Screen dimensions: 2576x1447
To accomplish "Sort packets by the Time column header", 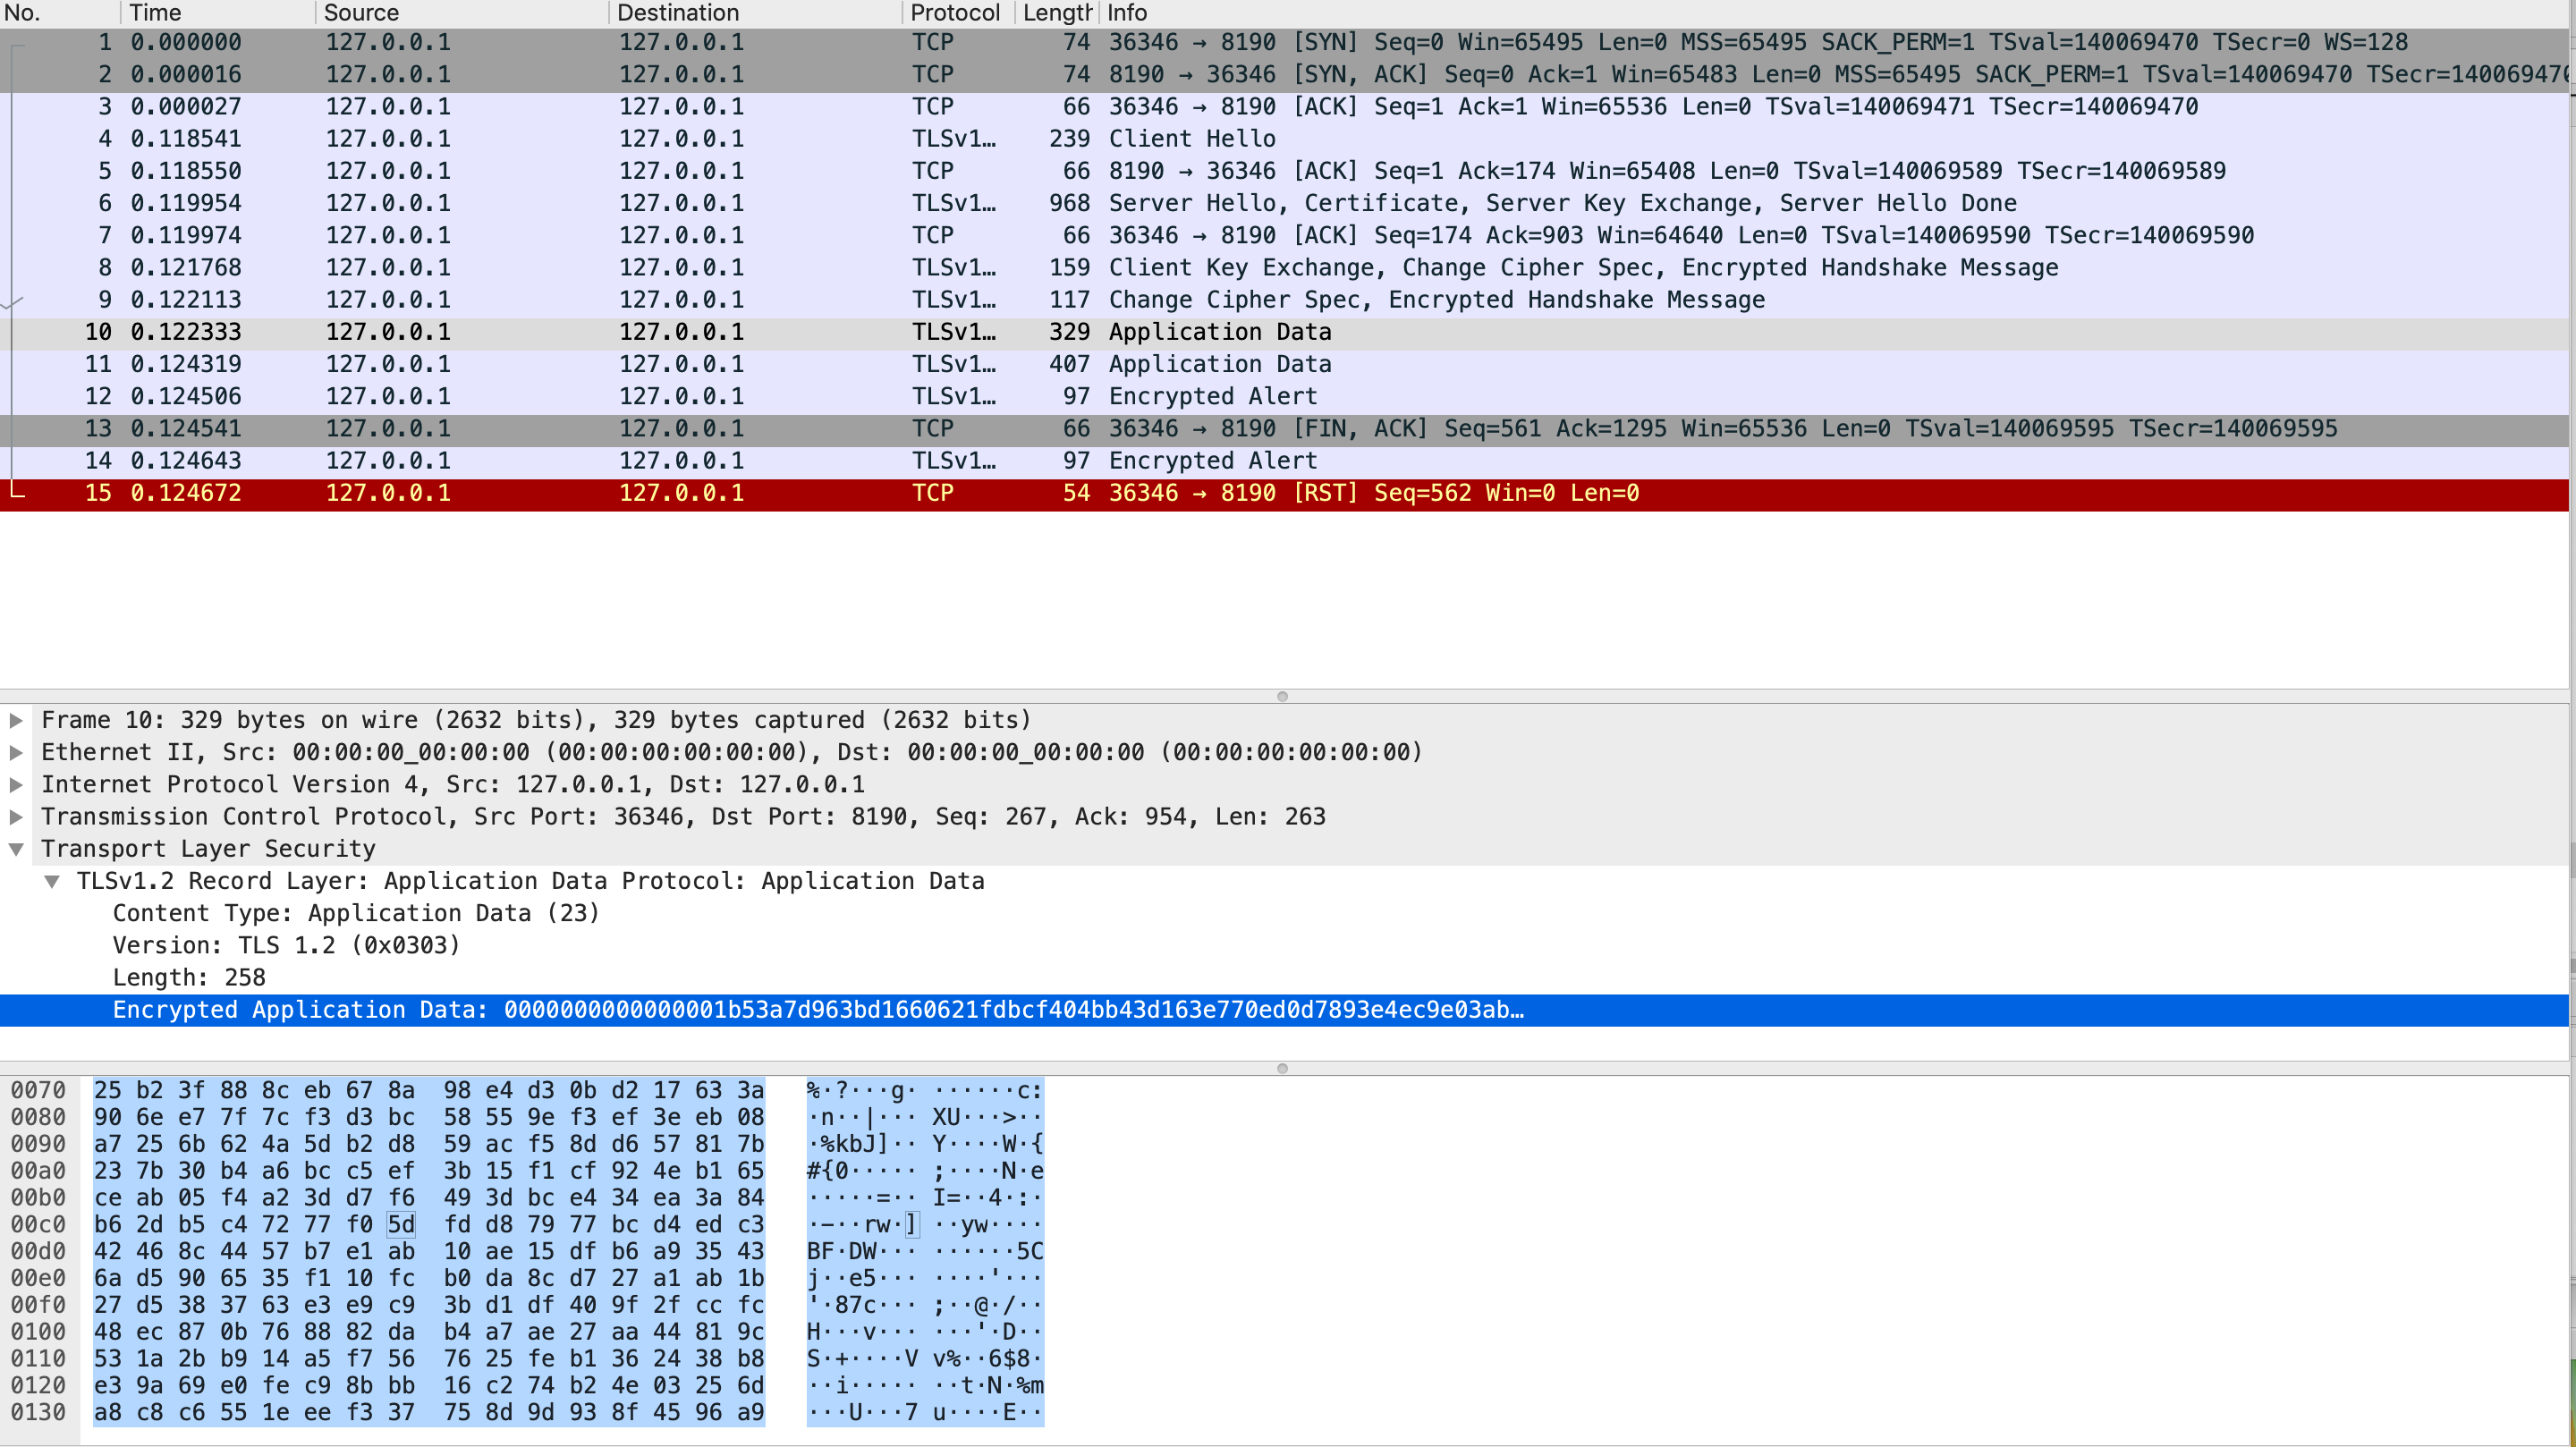I will click(156, 13).
